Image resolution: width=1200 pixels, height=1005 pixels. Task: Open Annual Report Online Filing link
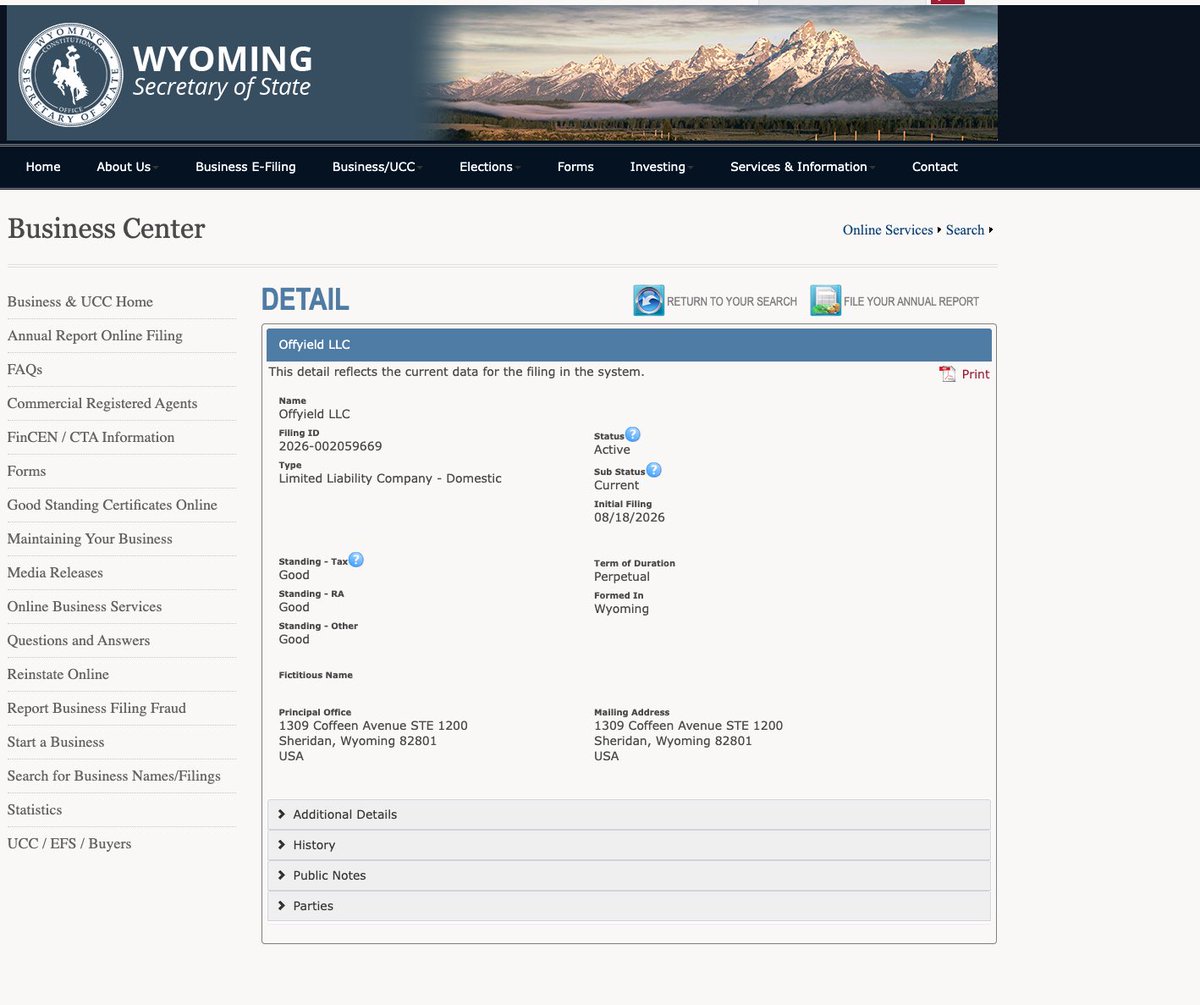click(x=95, y=336)
